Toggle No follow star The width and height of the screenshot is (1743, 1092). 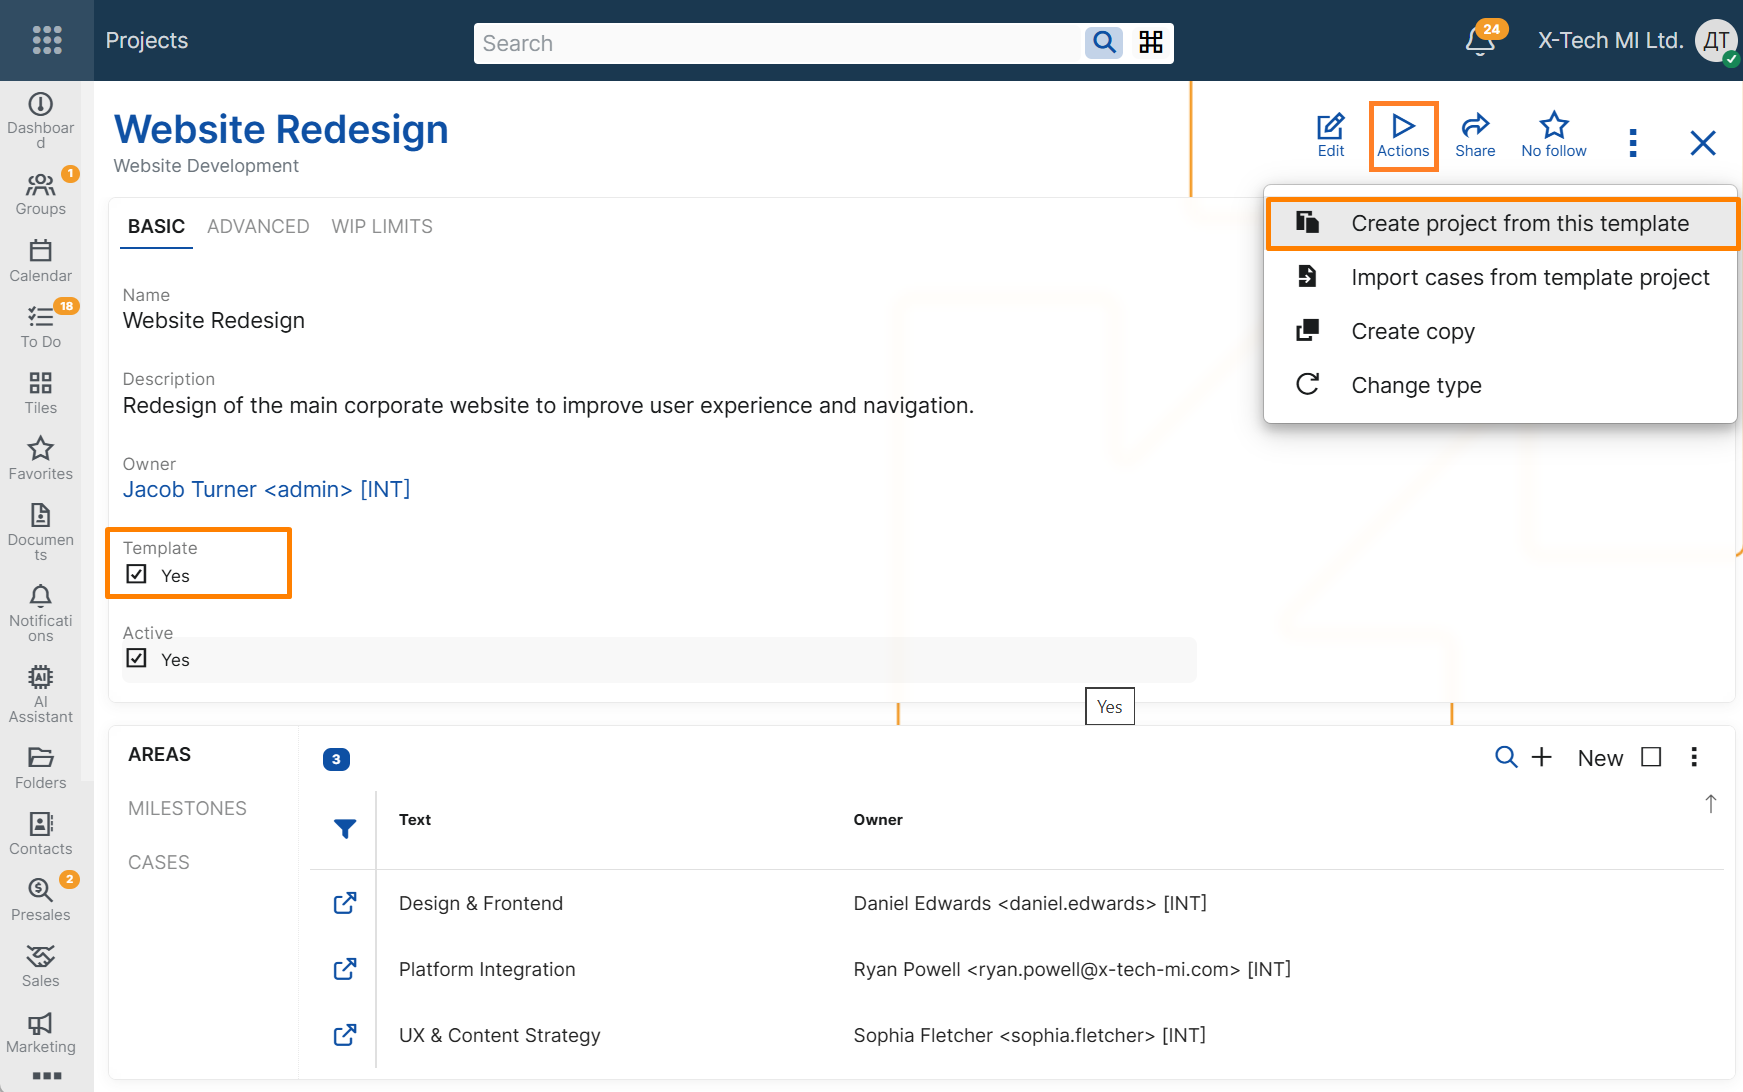(1554, 135)
